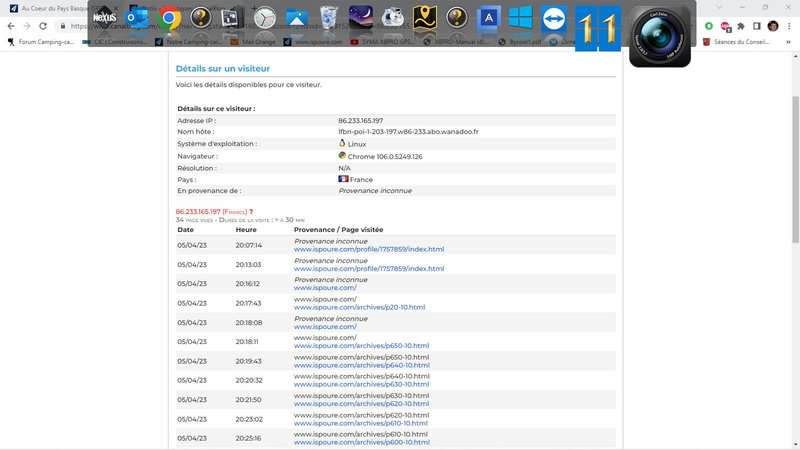Open the blue pictures folder in the dock
800x450 pixels.
click(296, 18)
